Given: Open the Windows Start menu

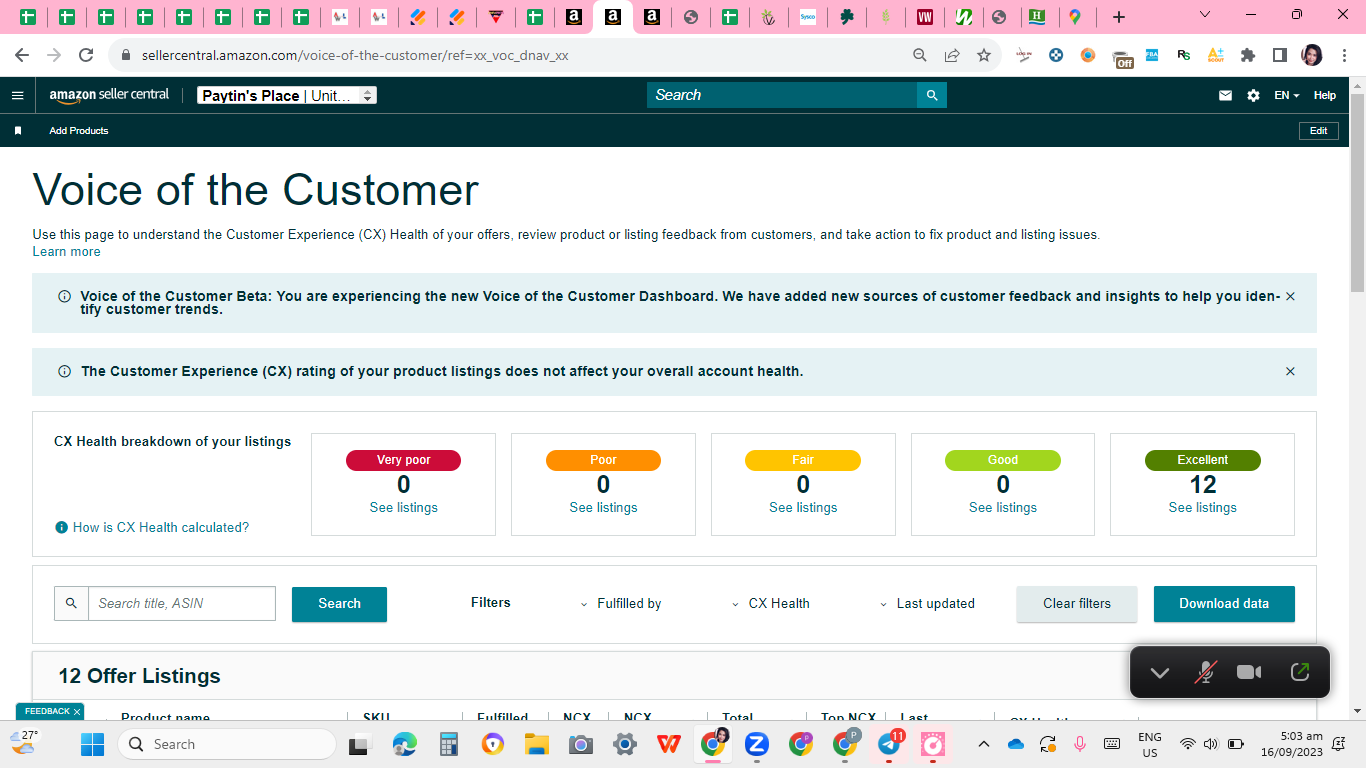Looking at the screenshot, I should [92, 744].
